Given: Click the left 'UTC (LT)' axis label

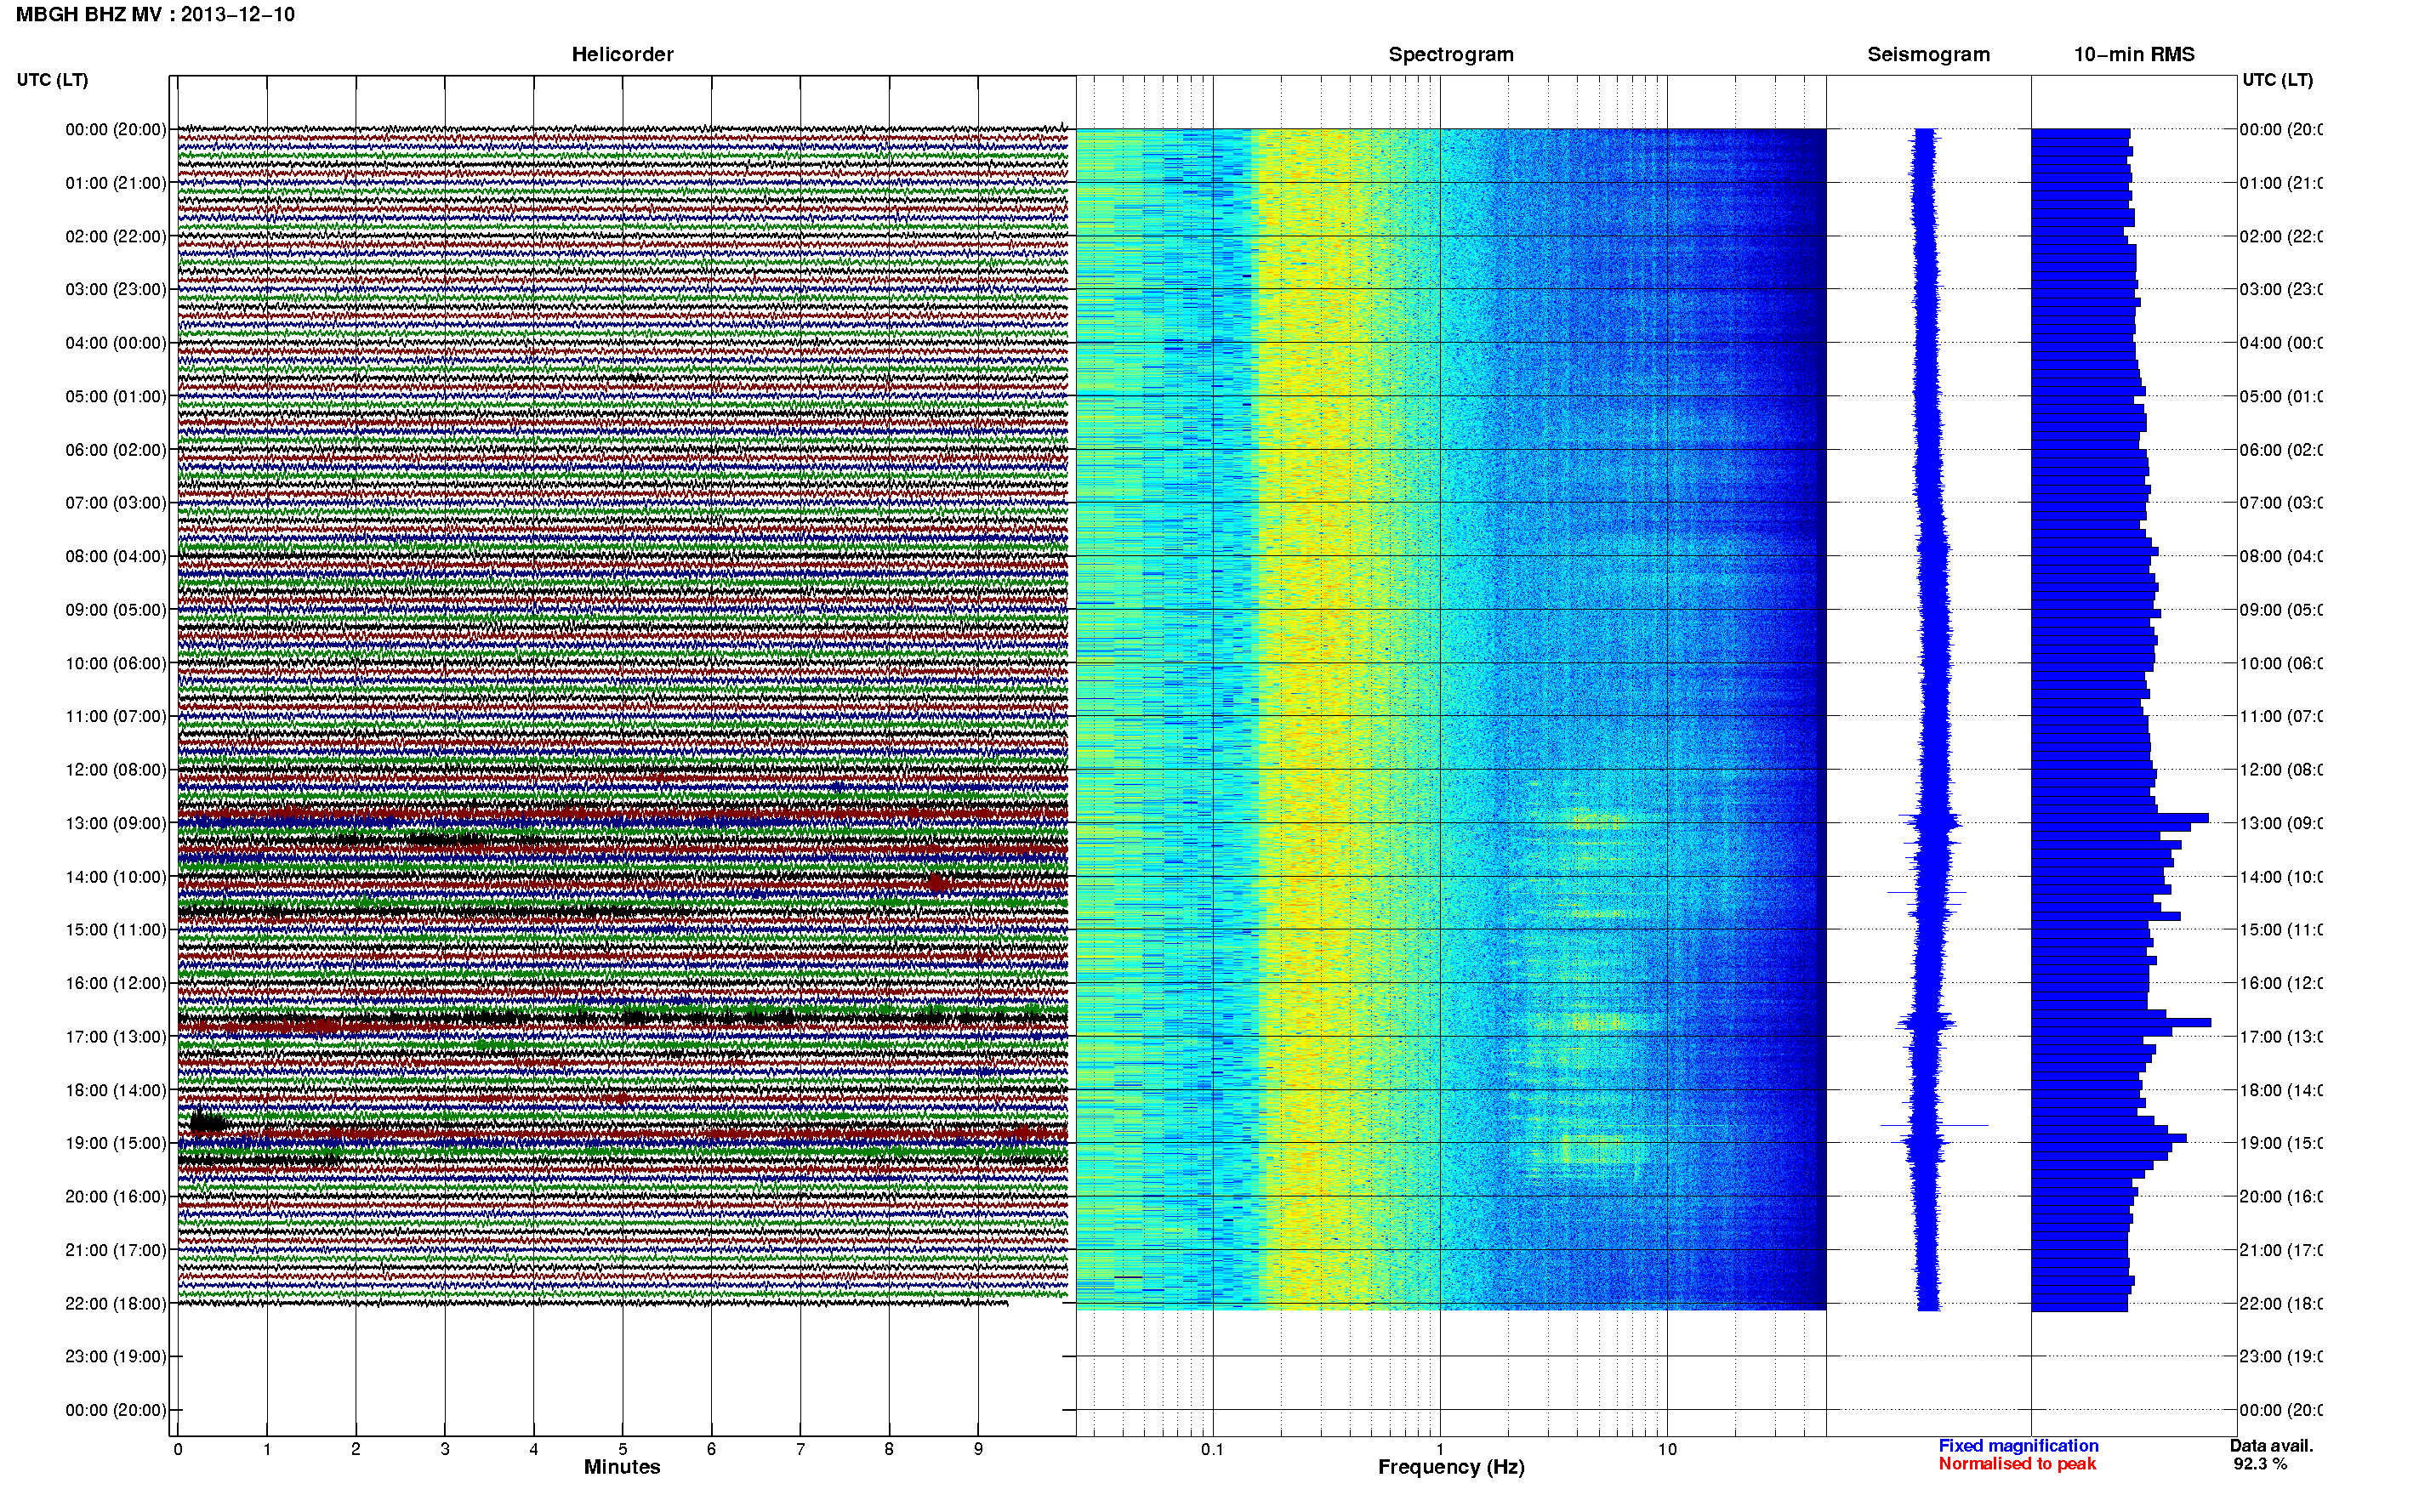Looking at the screenshot, I should pos(52,80).
